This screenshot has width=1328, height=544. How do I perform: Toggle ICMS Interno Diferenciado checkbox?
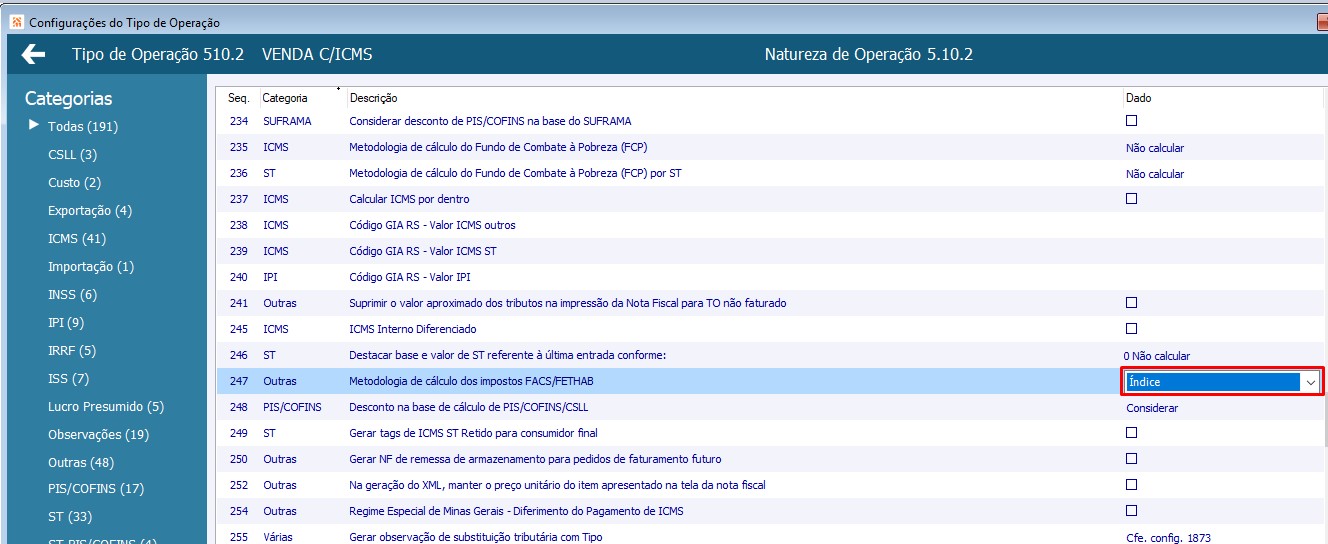tap(1132, 329)
